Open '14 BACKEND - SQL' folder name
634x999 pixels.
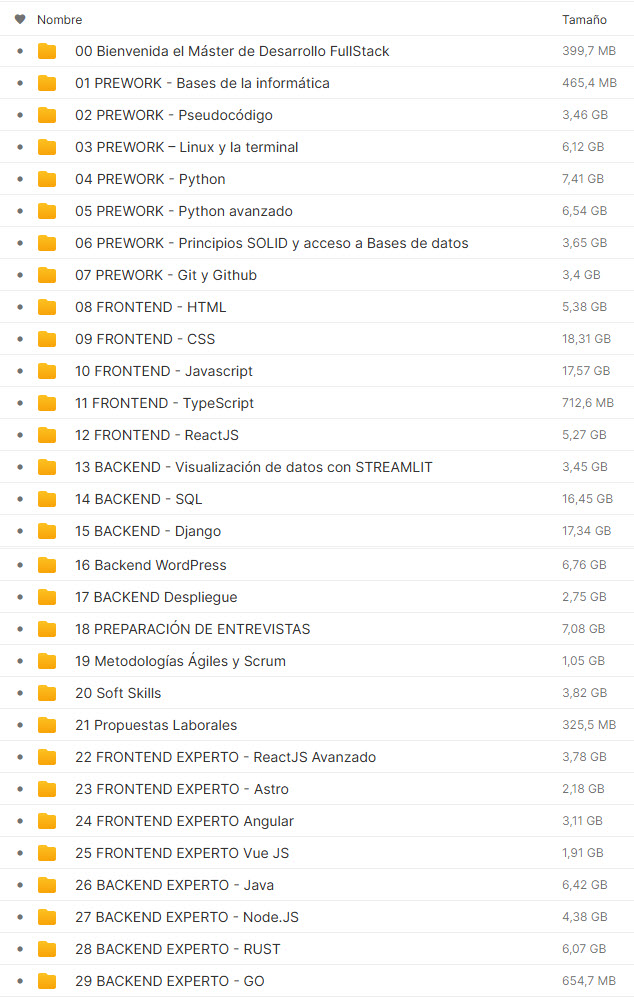point(138,499)
